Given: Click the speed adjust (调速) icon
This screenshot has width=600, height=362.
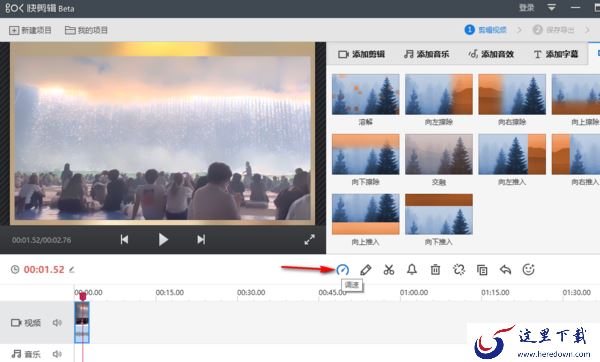Looking at the screenshot, I should 342,270.
